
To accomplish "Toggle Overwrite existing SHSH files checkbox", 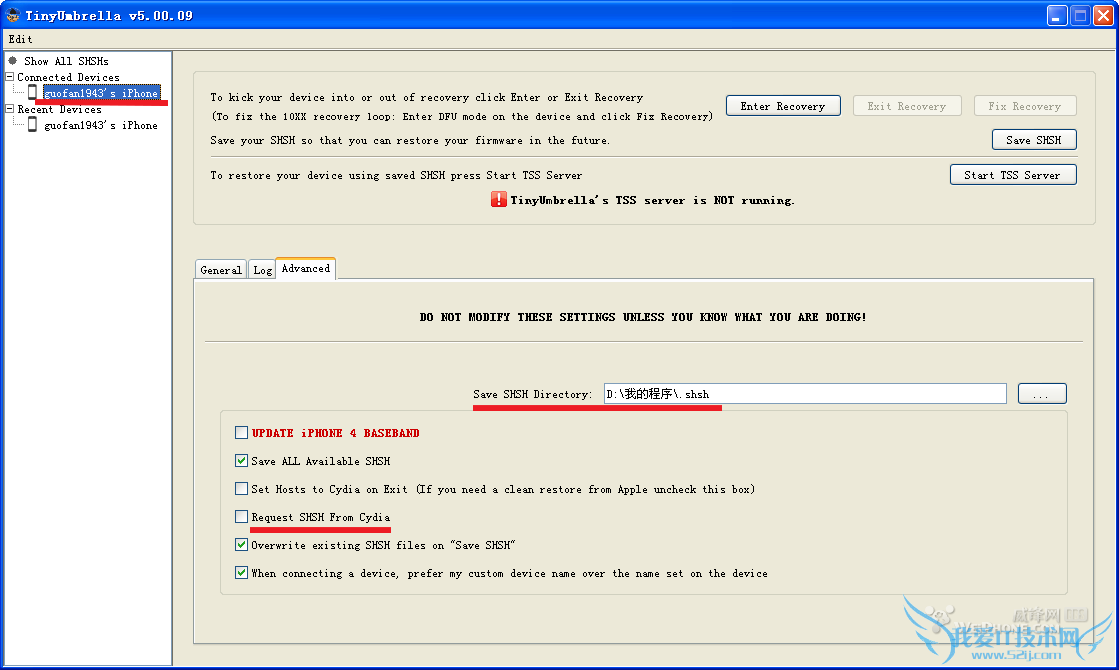I will (241, 544).
